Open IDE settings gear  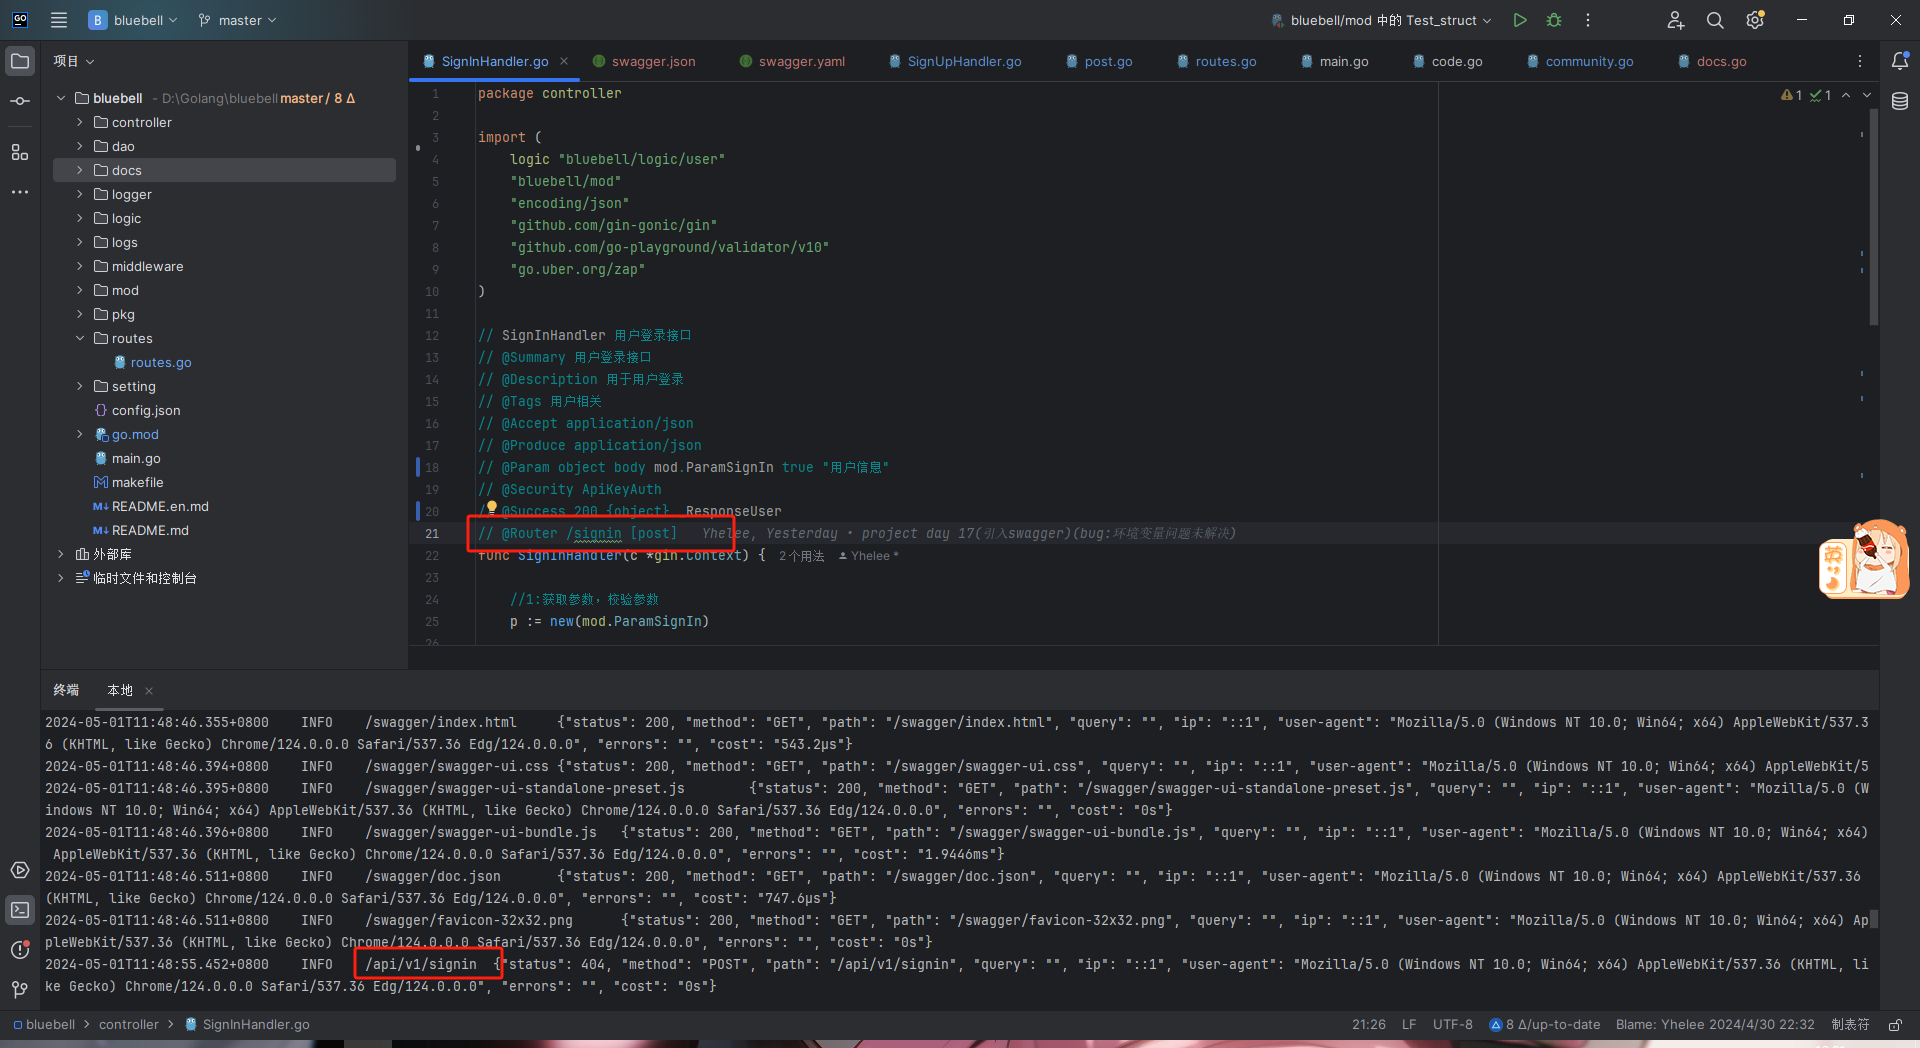[x=1755, y=20]
